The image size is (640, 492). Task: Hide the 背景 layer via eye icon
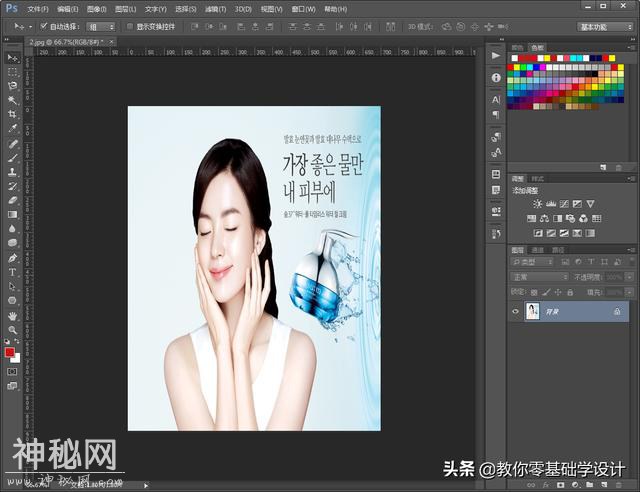[x=516, y=312]
